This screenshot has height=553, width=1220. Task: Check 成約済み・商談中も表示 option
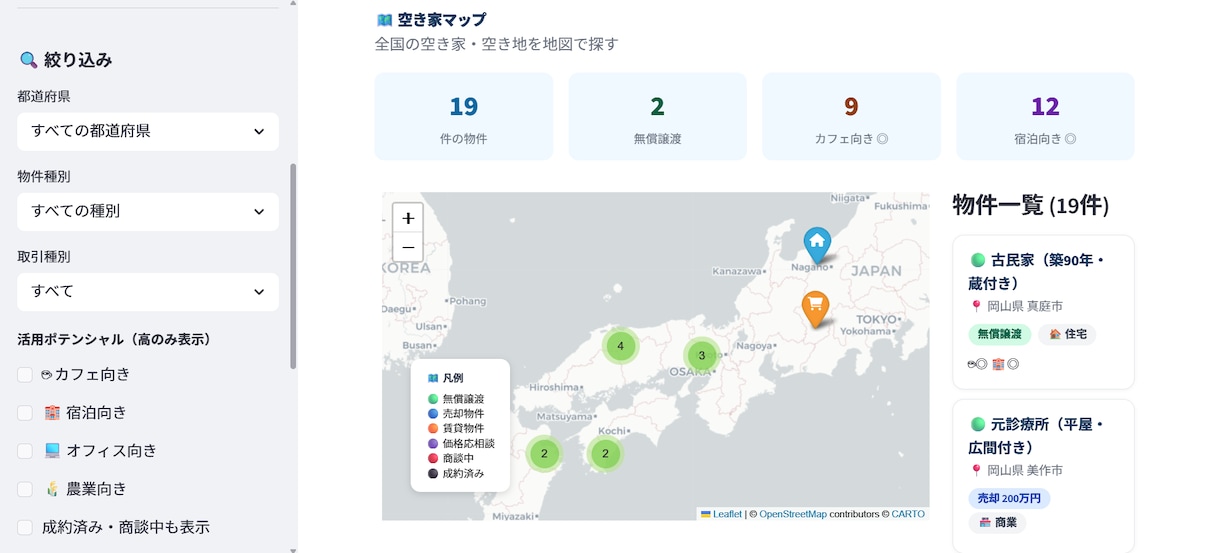click(25, 527)
